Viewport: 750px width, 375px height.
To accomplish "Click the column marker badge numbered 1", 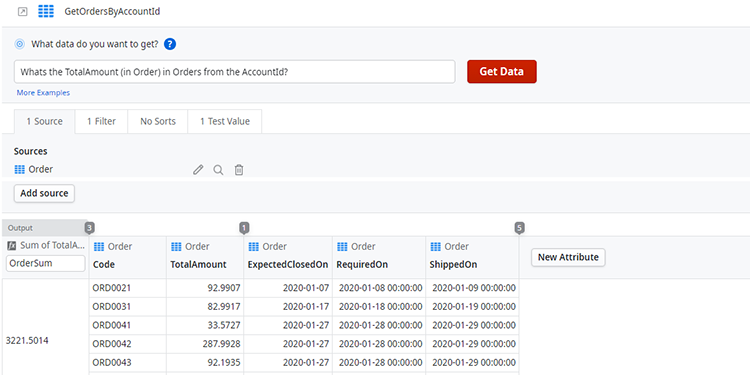I will coord(244,228).
